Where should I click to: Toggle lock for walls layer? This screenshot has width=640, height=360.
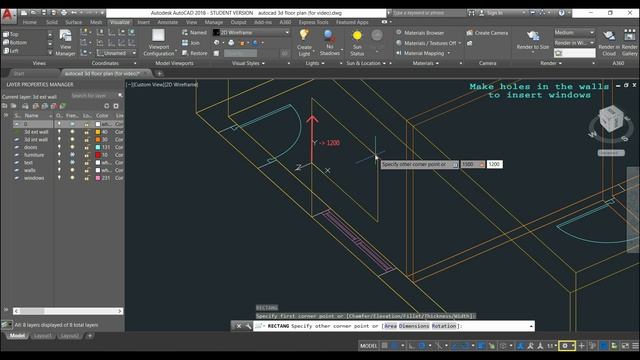tap(87, 170)
